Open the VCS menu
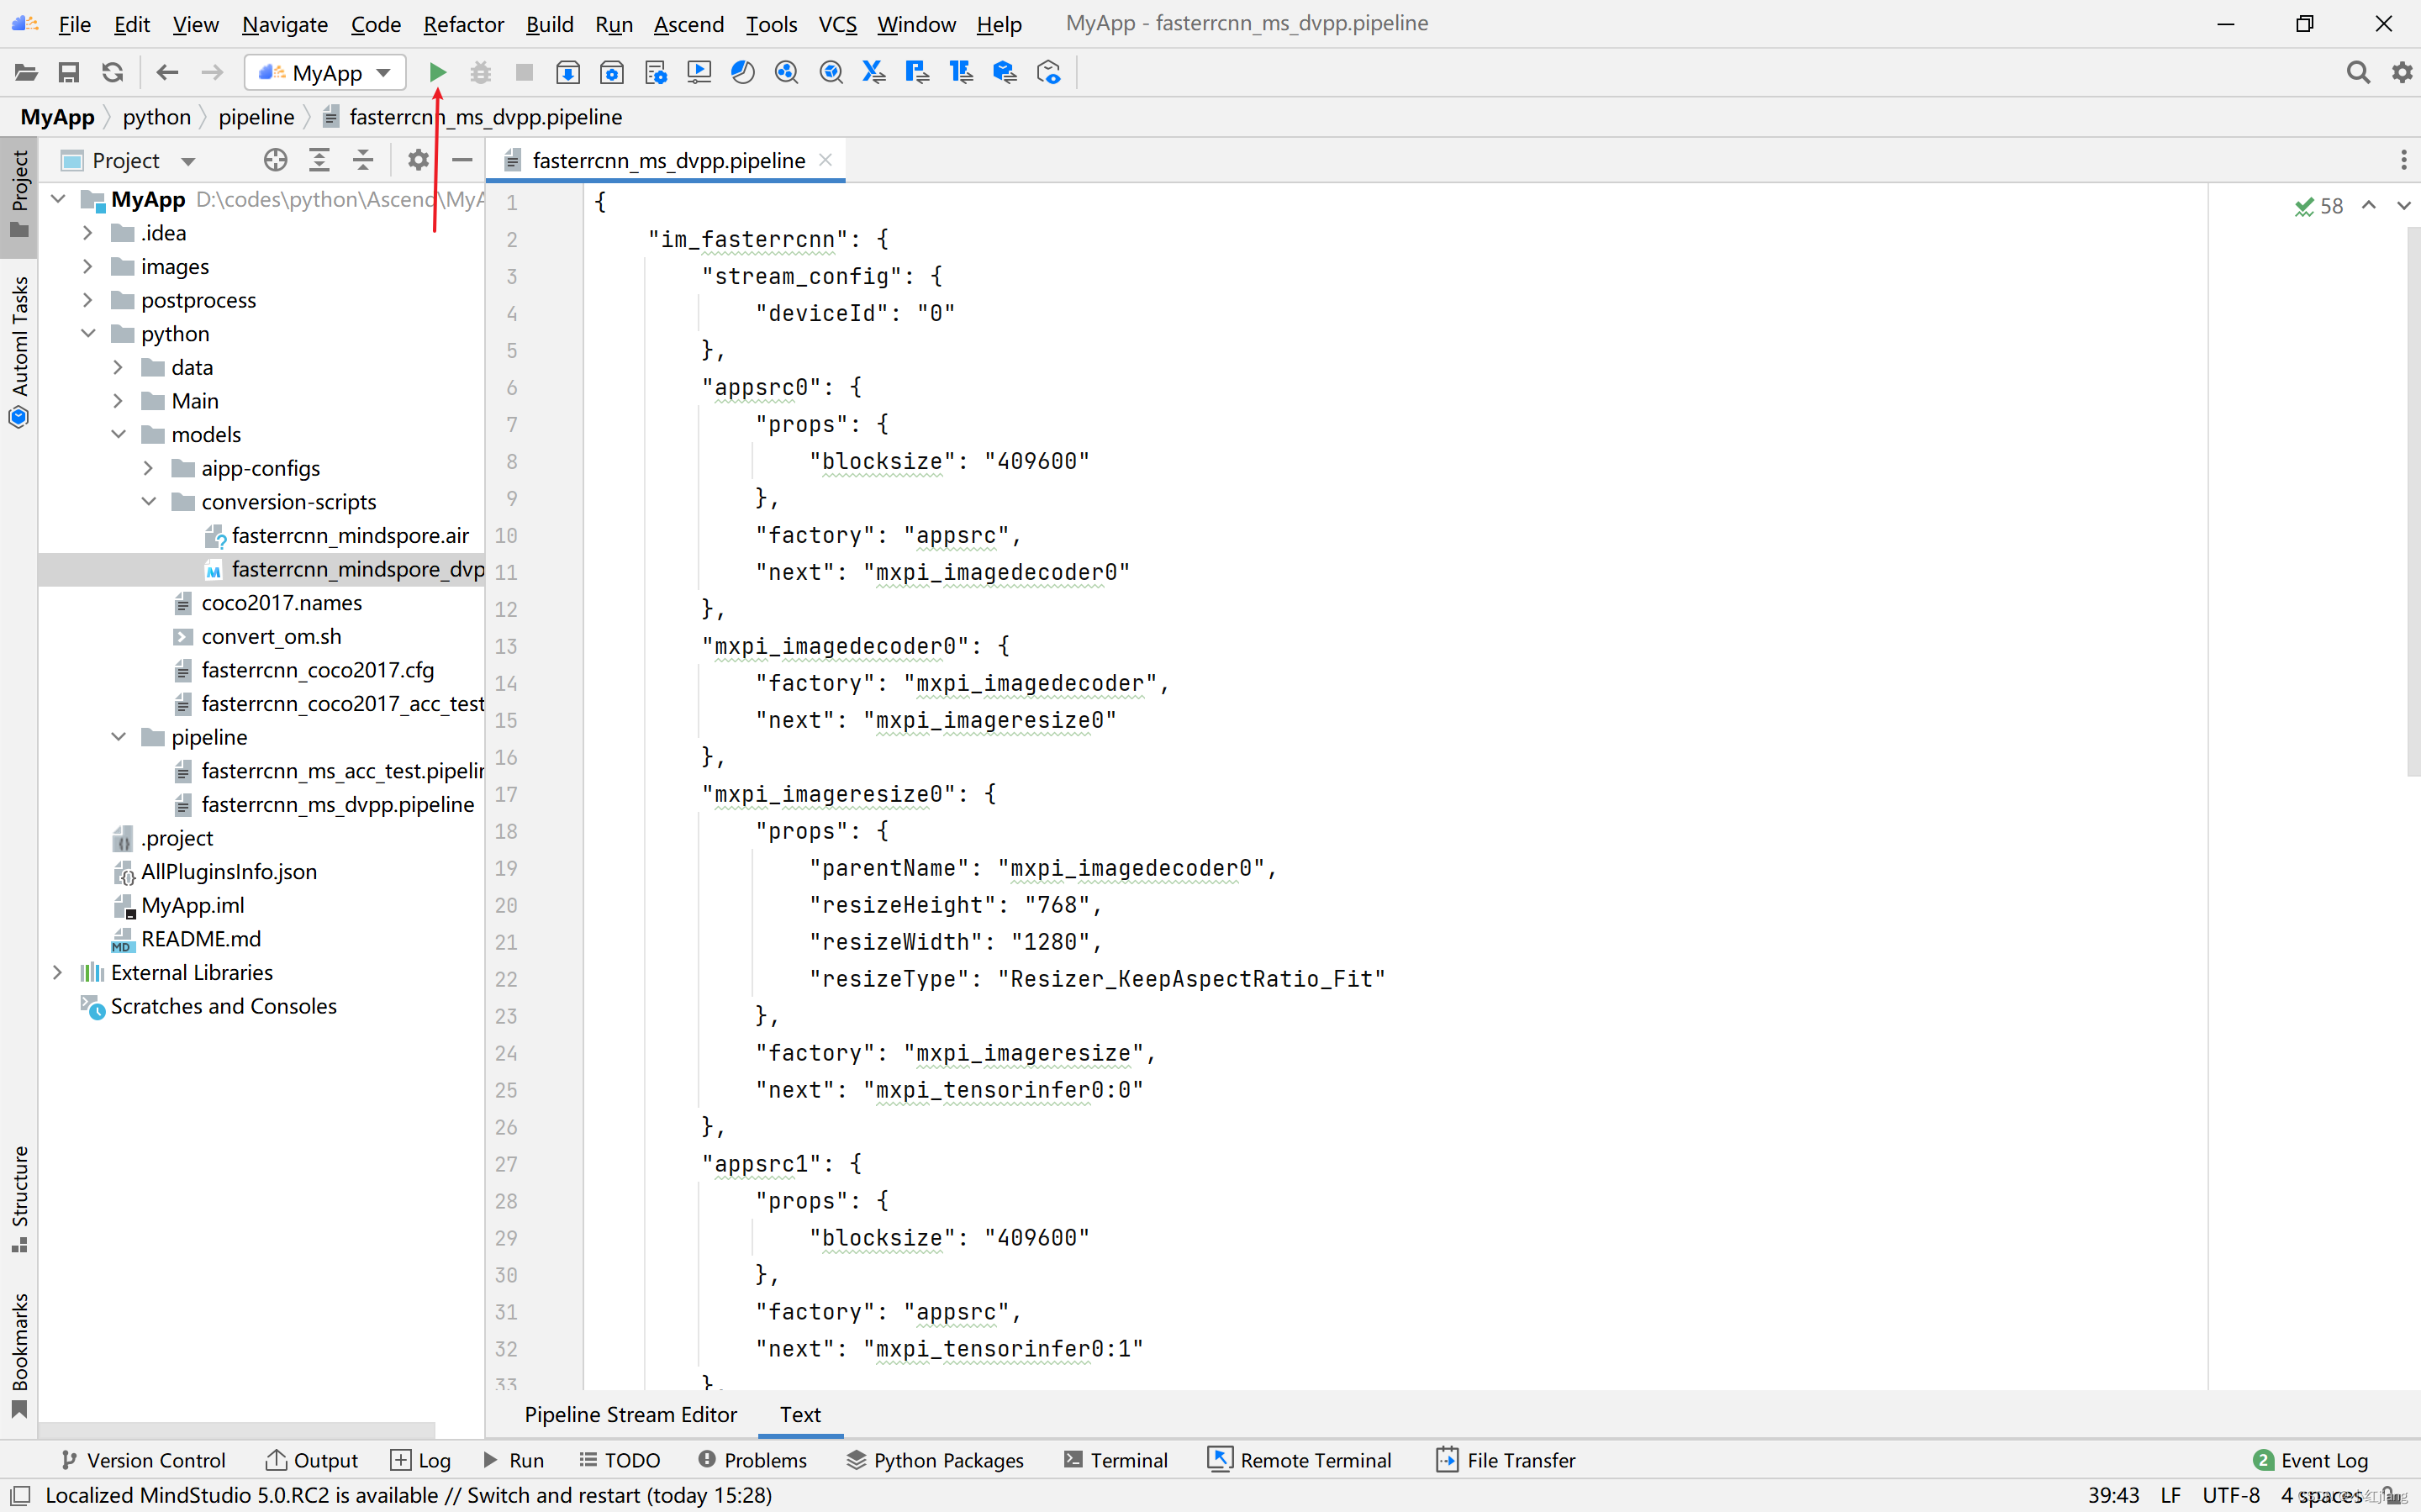Screen dimensions: 2421x1512 837,24
